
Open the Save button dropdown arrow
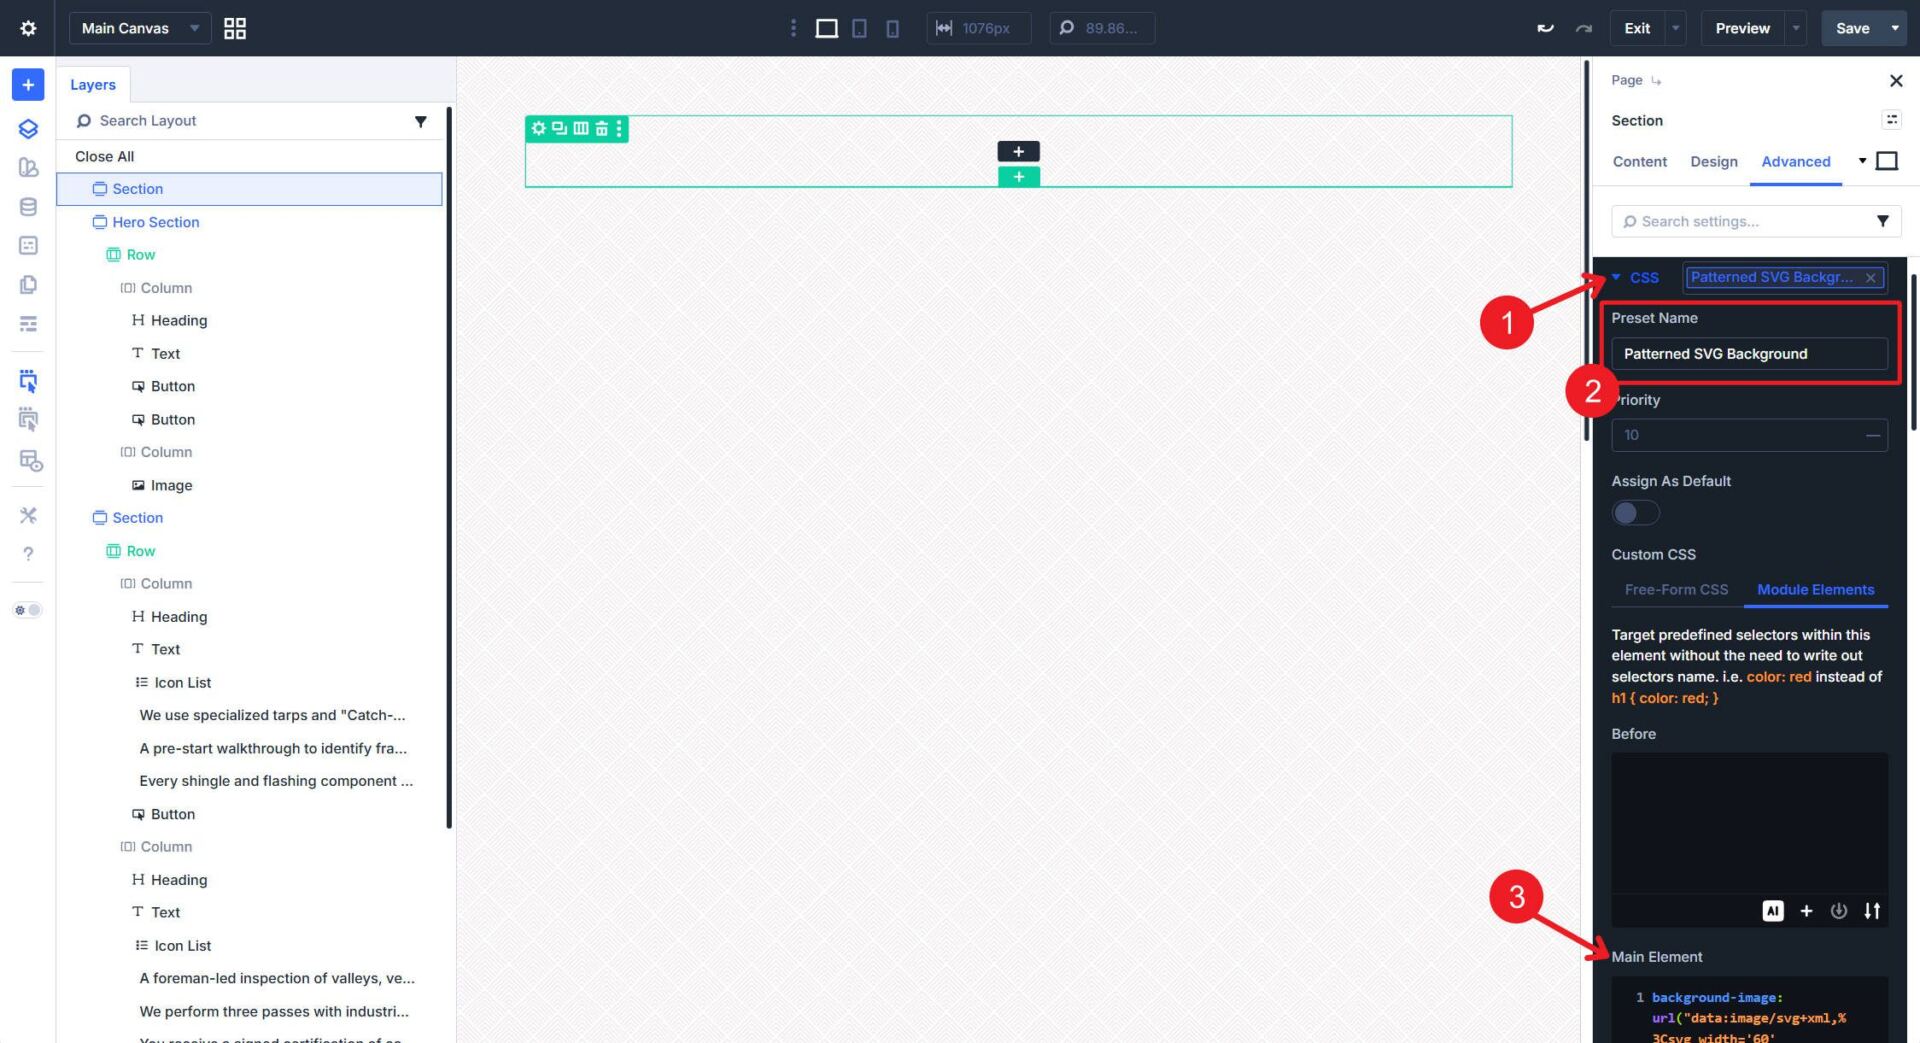point(1895,28)
